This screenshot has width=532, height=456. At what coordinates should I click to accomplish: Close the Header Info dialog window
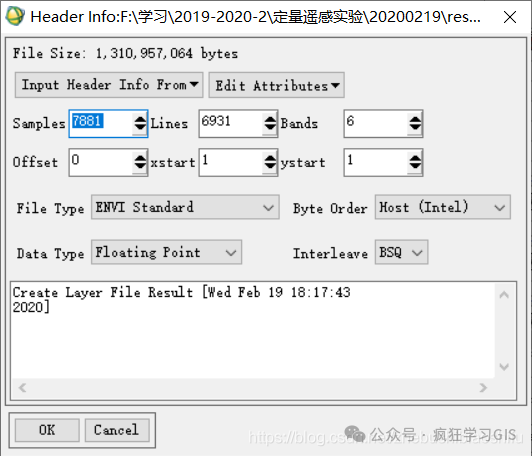[x=510, y=17]
